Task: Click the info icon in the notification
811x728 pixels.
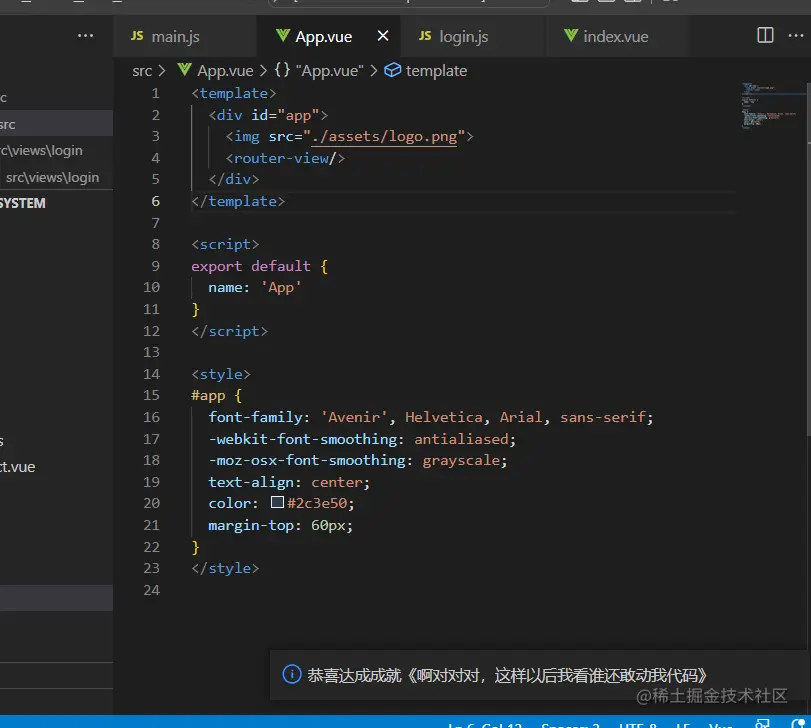Action: (x=291, y=675)
